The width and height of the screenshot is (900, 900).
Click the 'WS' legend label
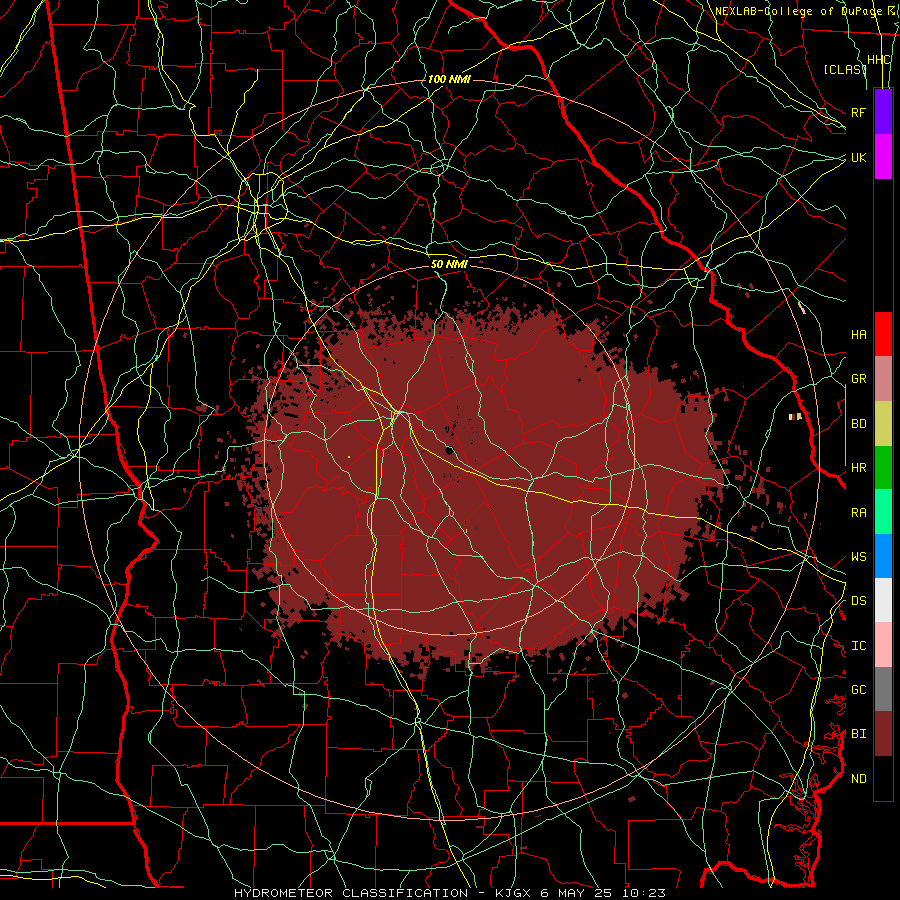(858, 557)
